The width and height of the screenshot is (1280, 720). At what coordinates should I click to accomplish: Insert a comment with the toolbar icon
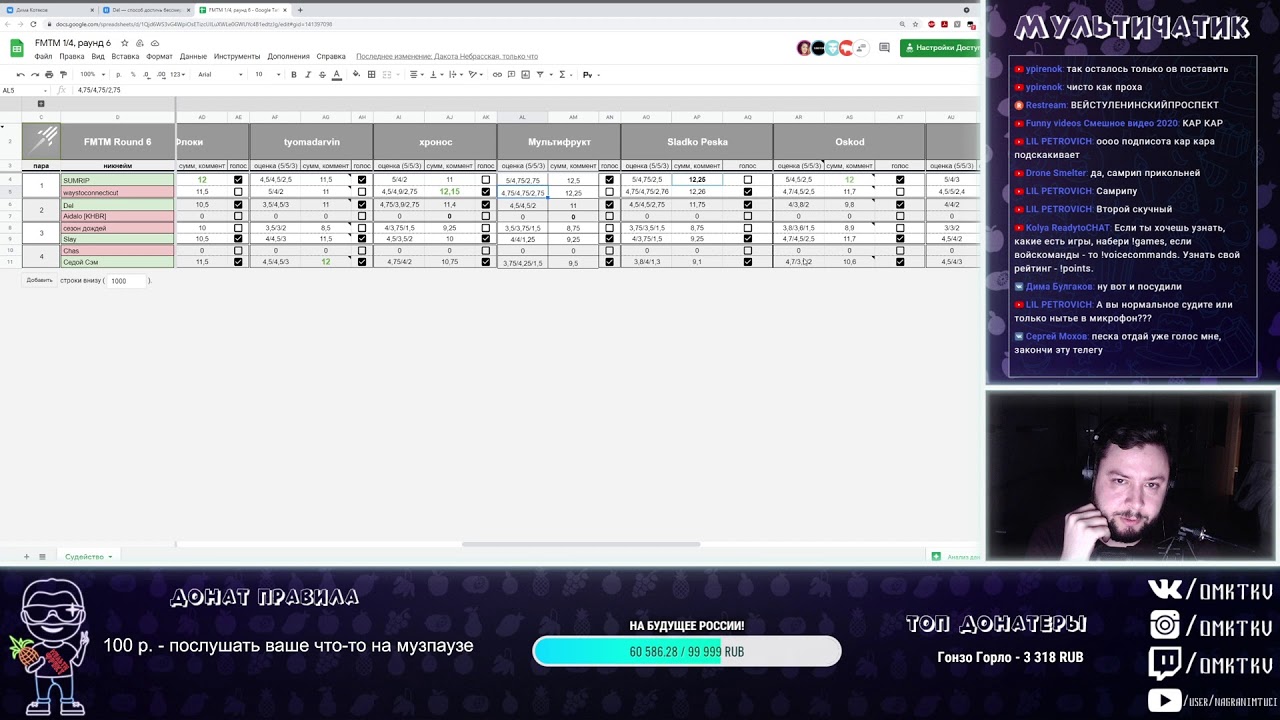click(x=511, y=74)
